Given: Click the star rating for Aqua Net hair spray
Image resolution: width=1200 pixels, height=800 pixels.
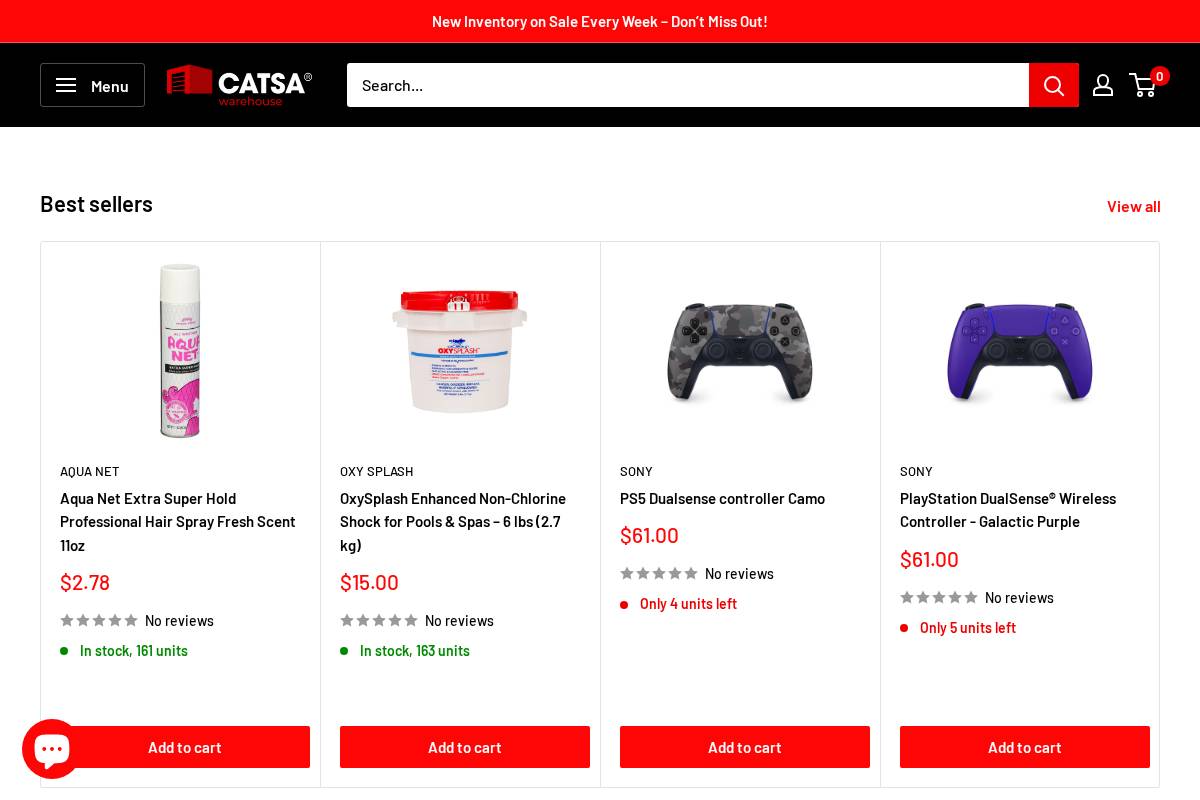Looking at the screenshot, I should [99, 620].
